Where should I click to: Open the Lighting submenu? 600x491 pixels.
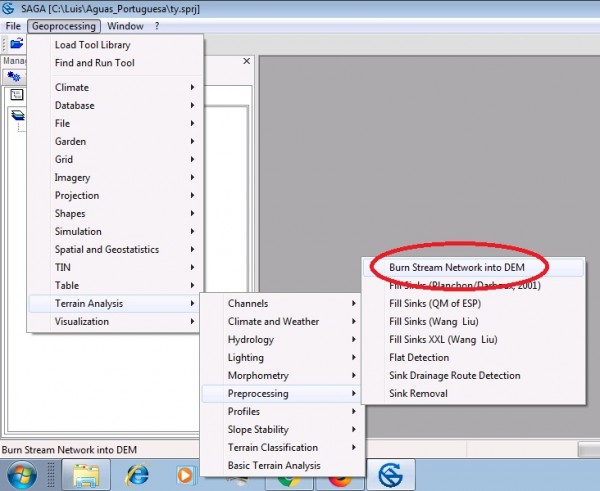coord(282,357)
